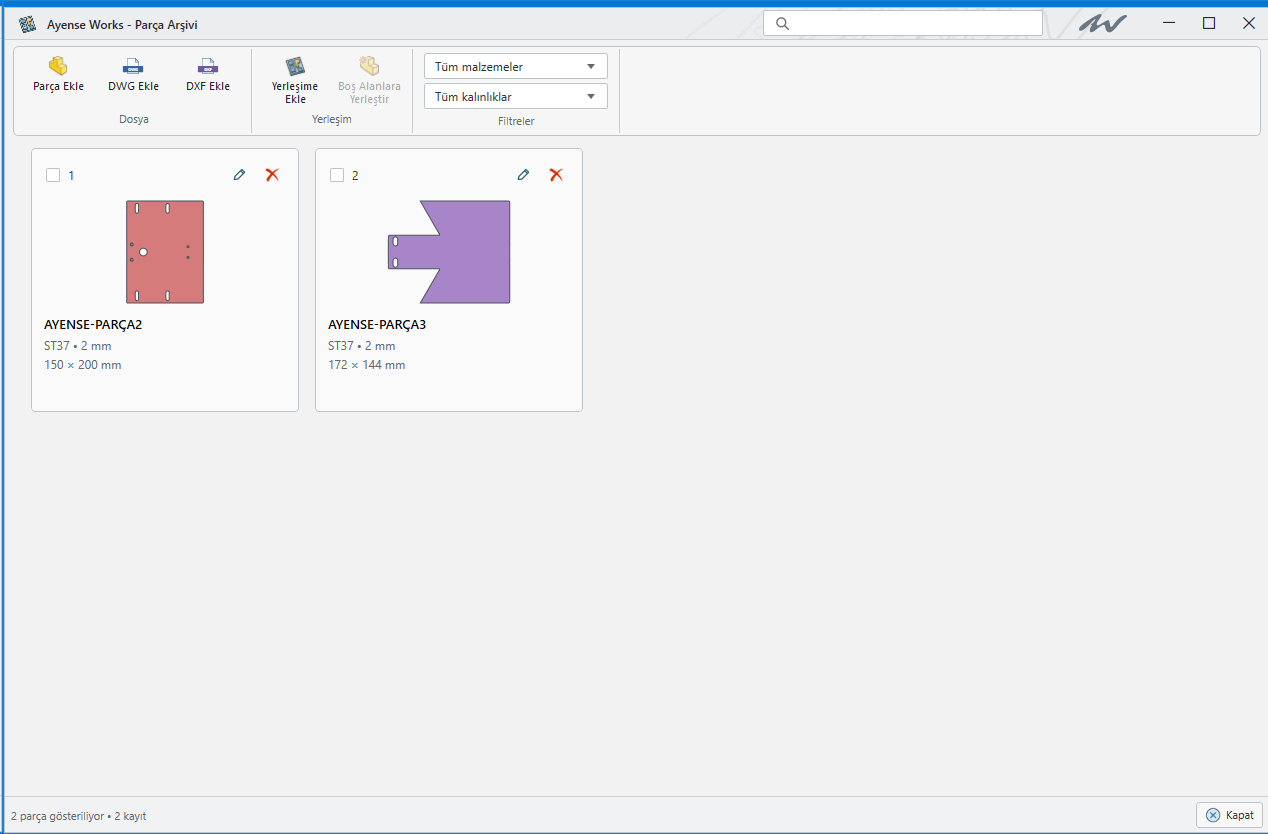Select the red AYENSE-PARÇA2 part thumbnail
The image size is (1268, 834).
pos(165,252)
